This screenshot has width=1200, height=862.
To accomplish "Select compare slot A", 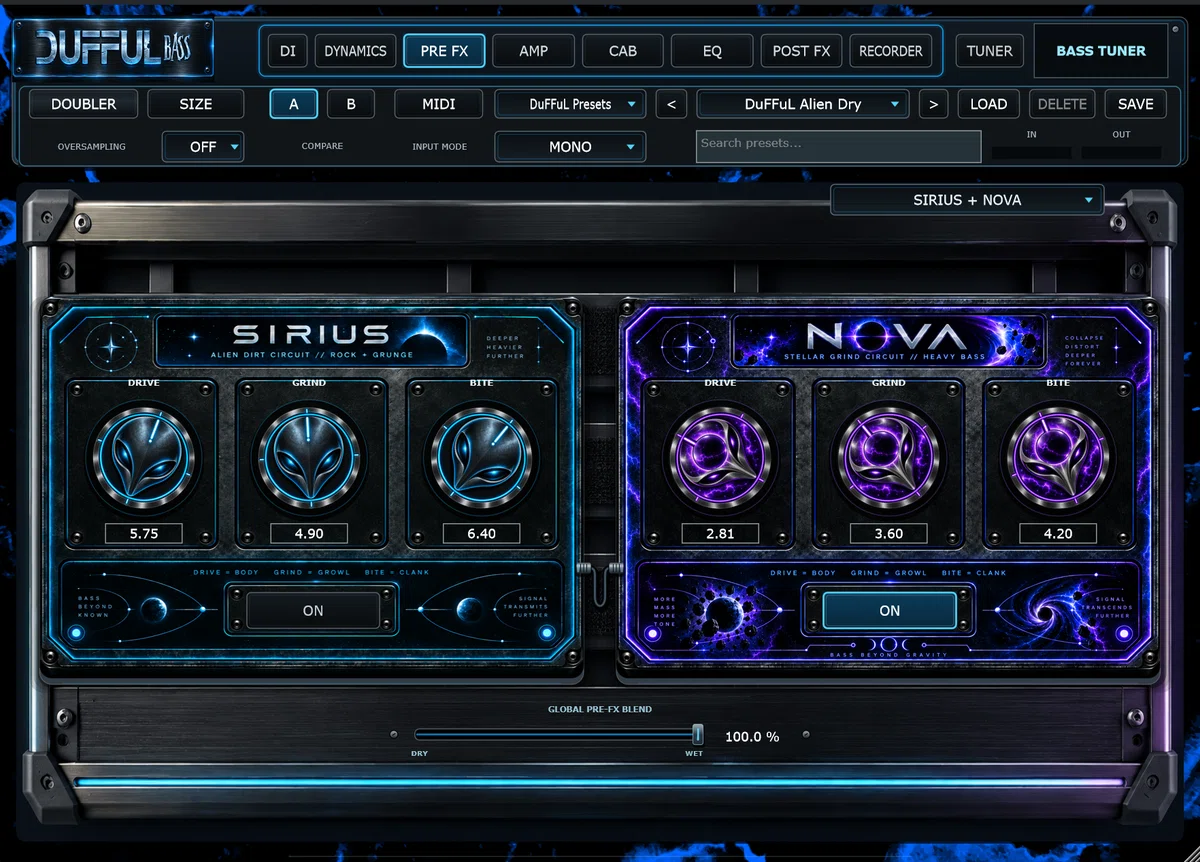I will [293, 104].
